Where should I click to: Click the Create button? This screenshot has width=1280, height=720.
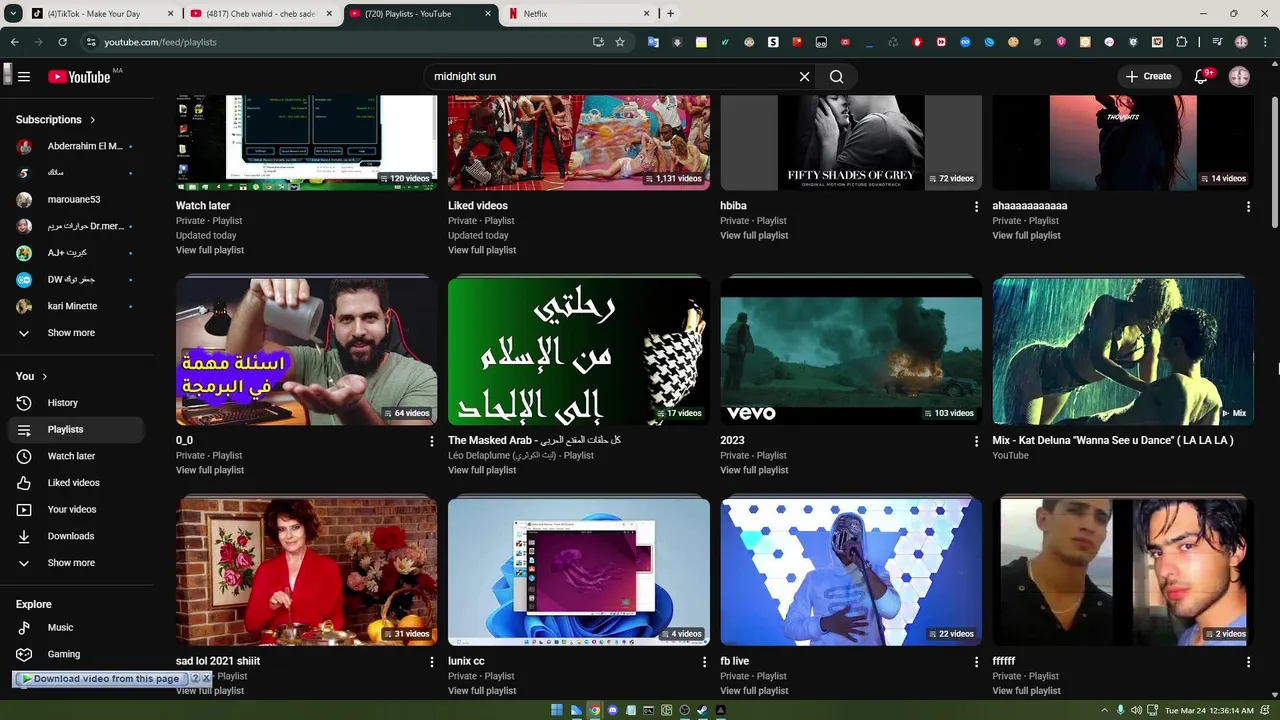pos(1148,76)
